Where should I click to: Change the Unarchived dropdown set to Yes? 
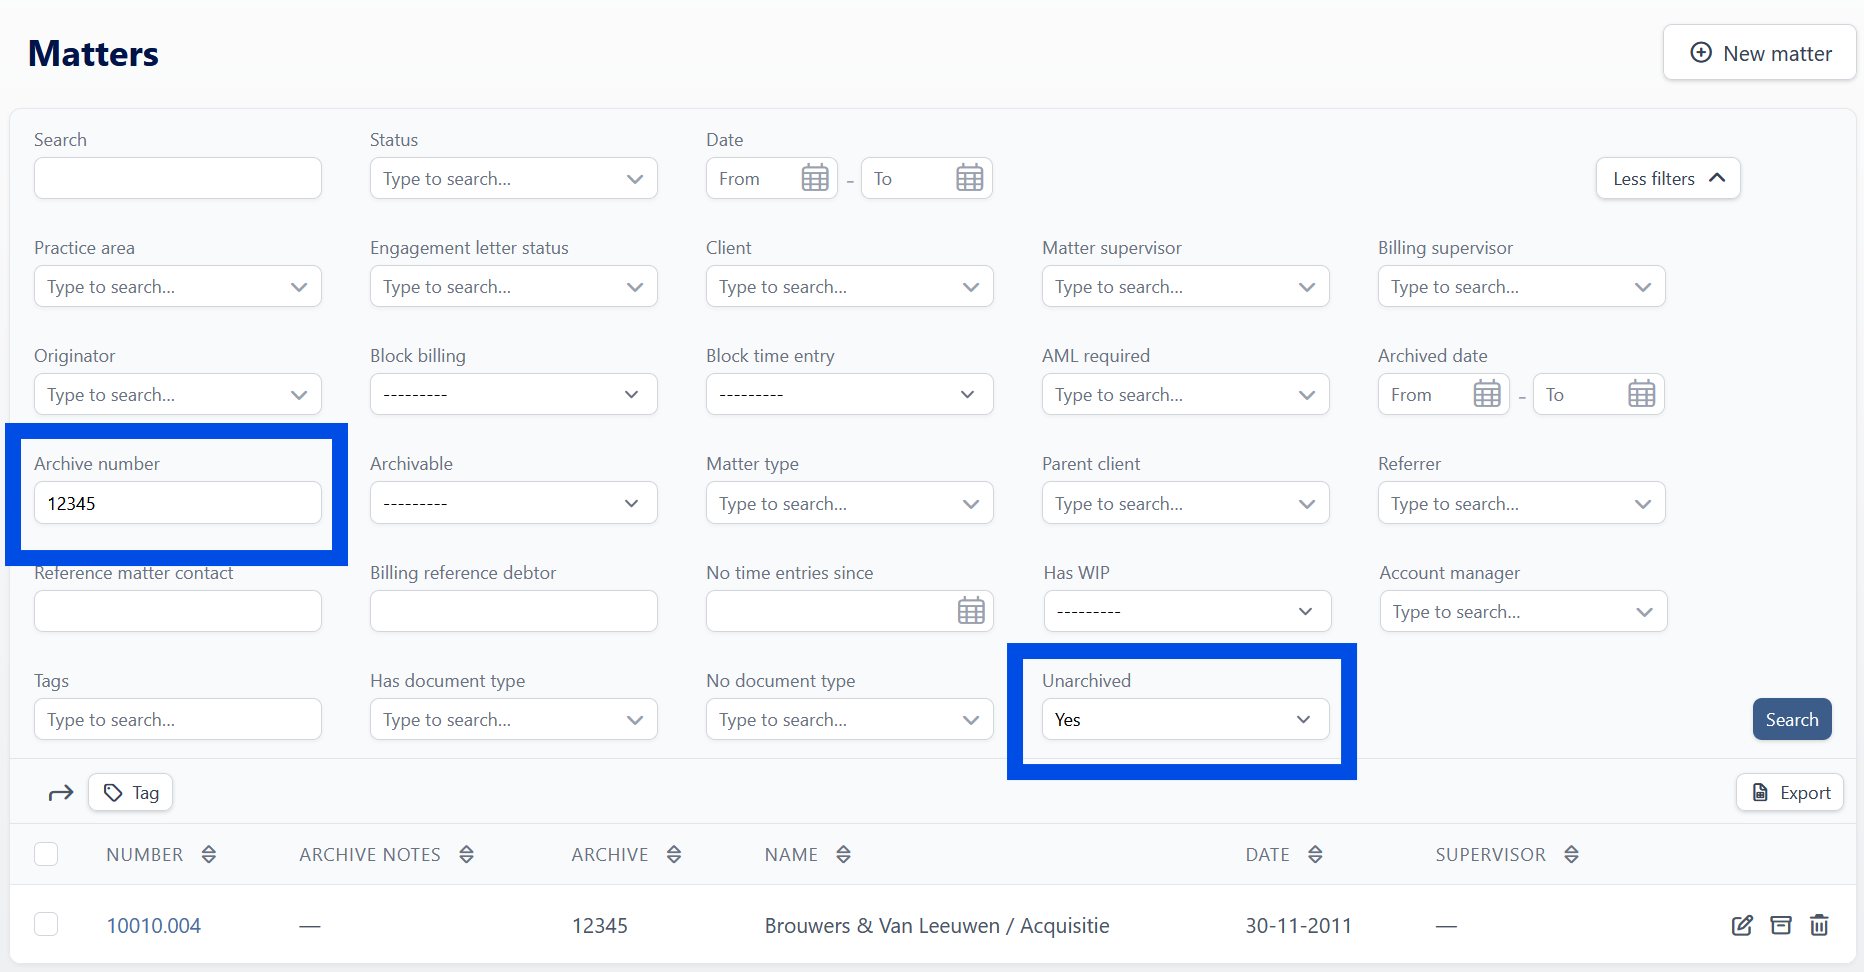(x=1186, y=719)
